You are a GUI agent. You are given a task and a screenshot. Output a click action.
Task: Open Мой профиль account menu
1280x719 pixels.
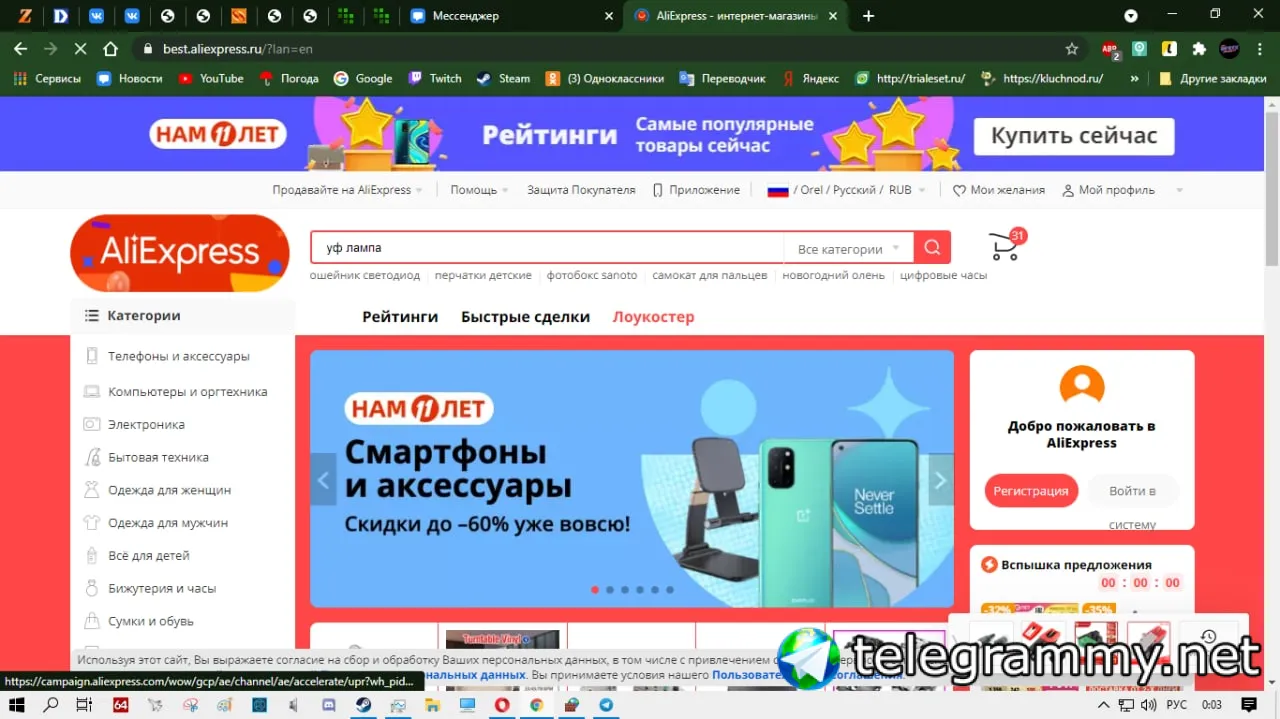point(1108,190)
